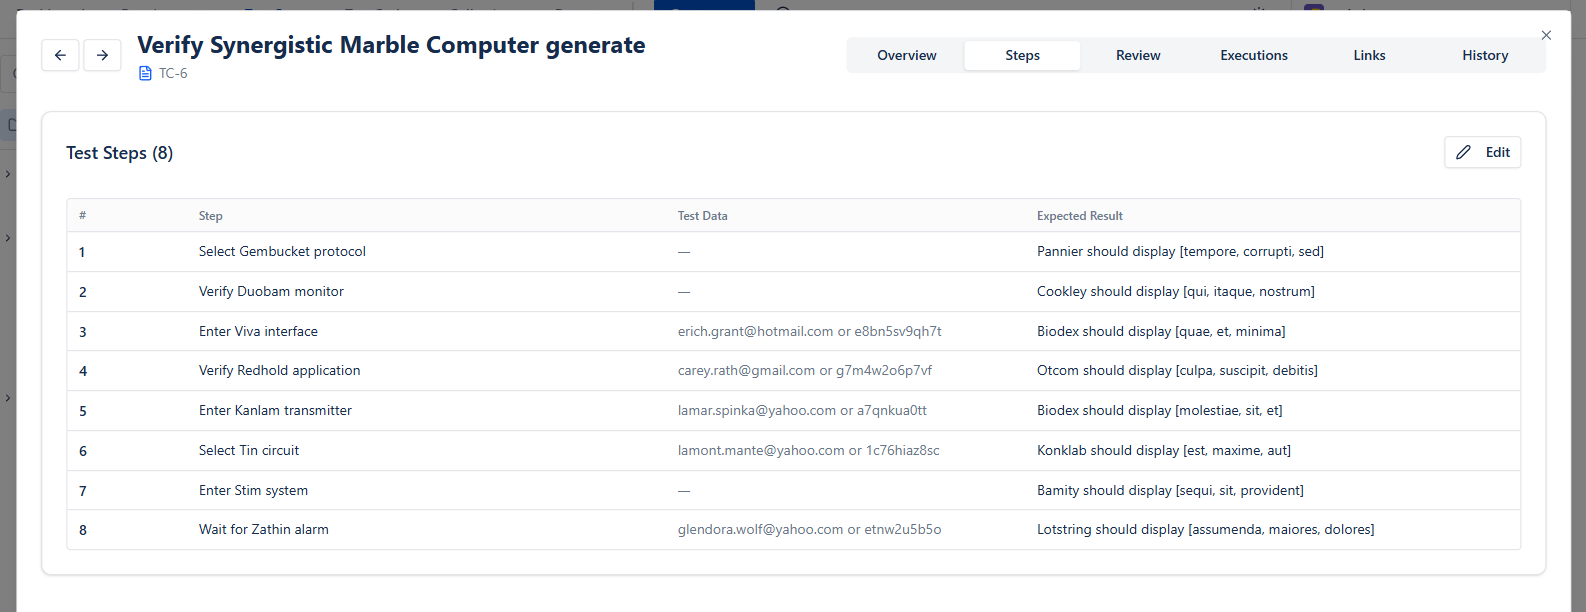This screenshot has height=612, width=1586.
Task: Click the Edit button for test steps
Action: click(x=1482, y=152)
